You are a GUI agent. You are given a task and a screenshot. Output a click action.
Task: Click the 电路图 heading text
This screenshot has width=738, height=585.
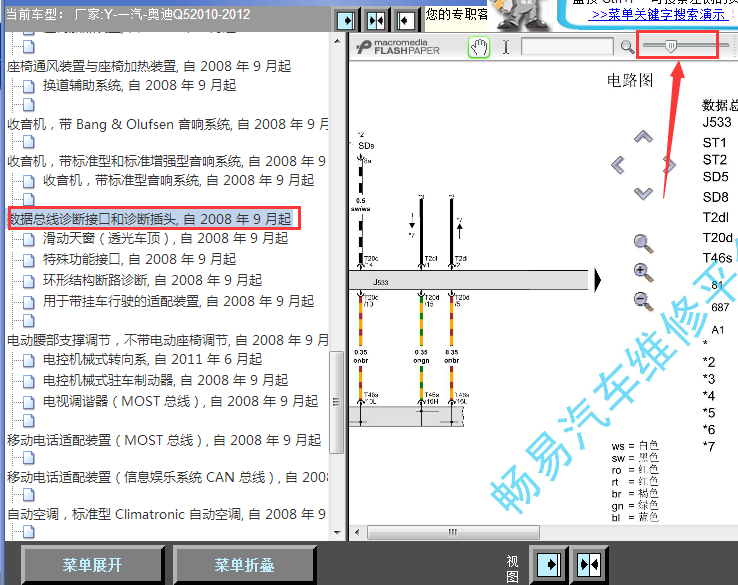(630, 80)
